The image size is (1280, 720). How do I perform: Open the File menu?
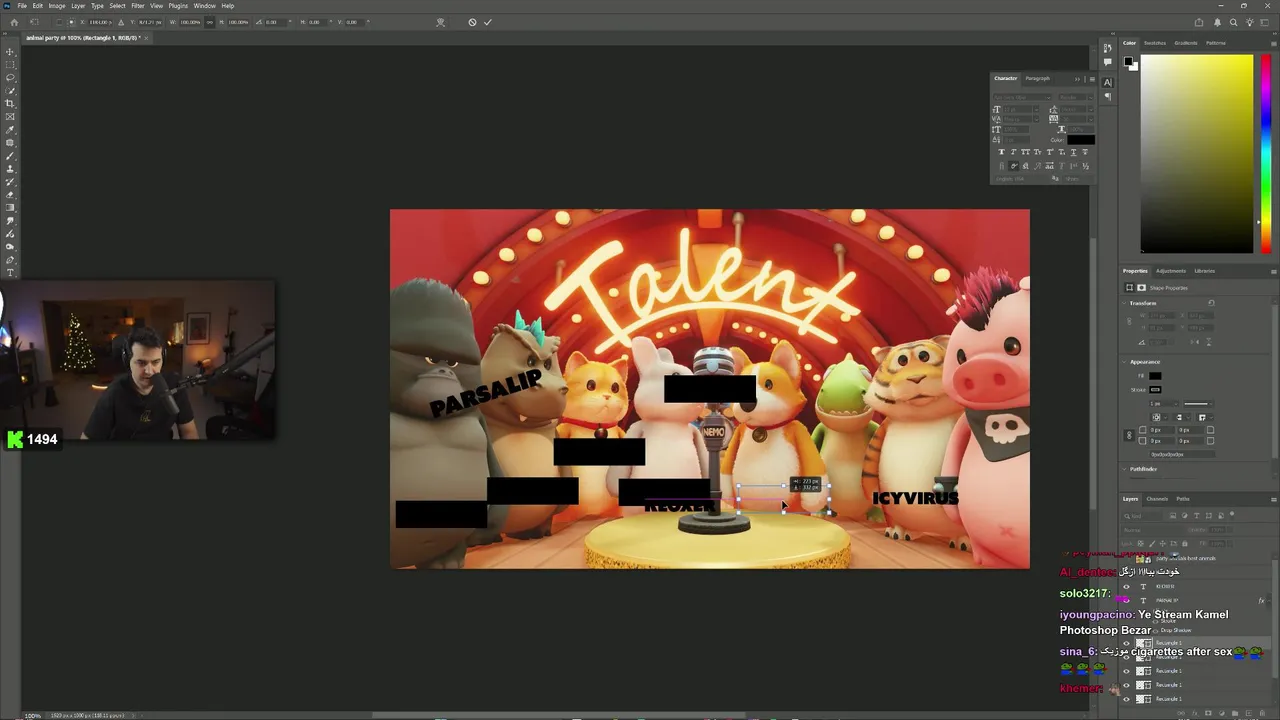(x=22, y=6)
